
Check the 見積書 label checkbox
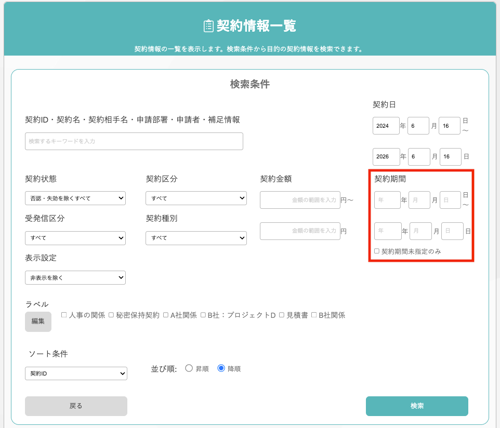tap(281, 315)
